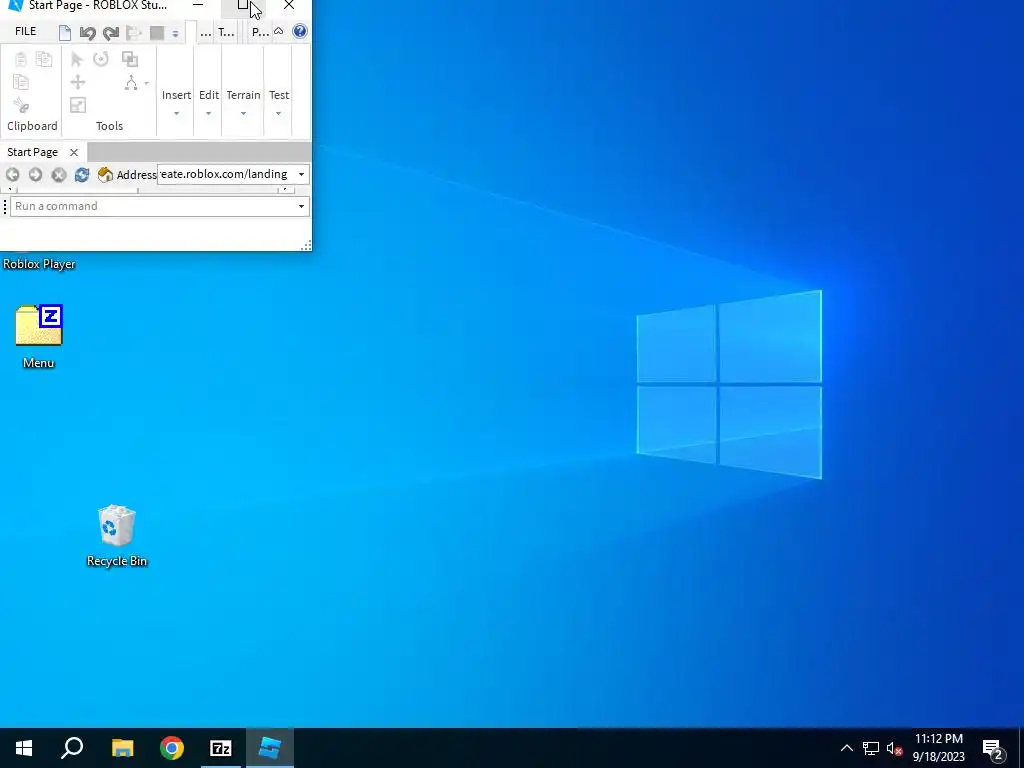
Task: Open the Address history dropdown arrow
Action: [x=301, y=174]
